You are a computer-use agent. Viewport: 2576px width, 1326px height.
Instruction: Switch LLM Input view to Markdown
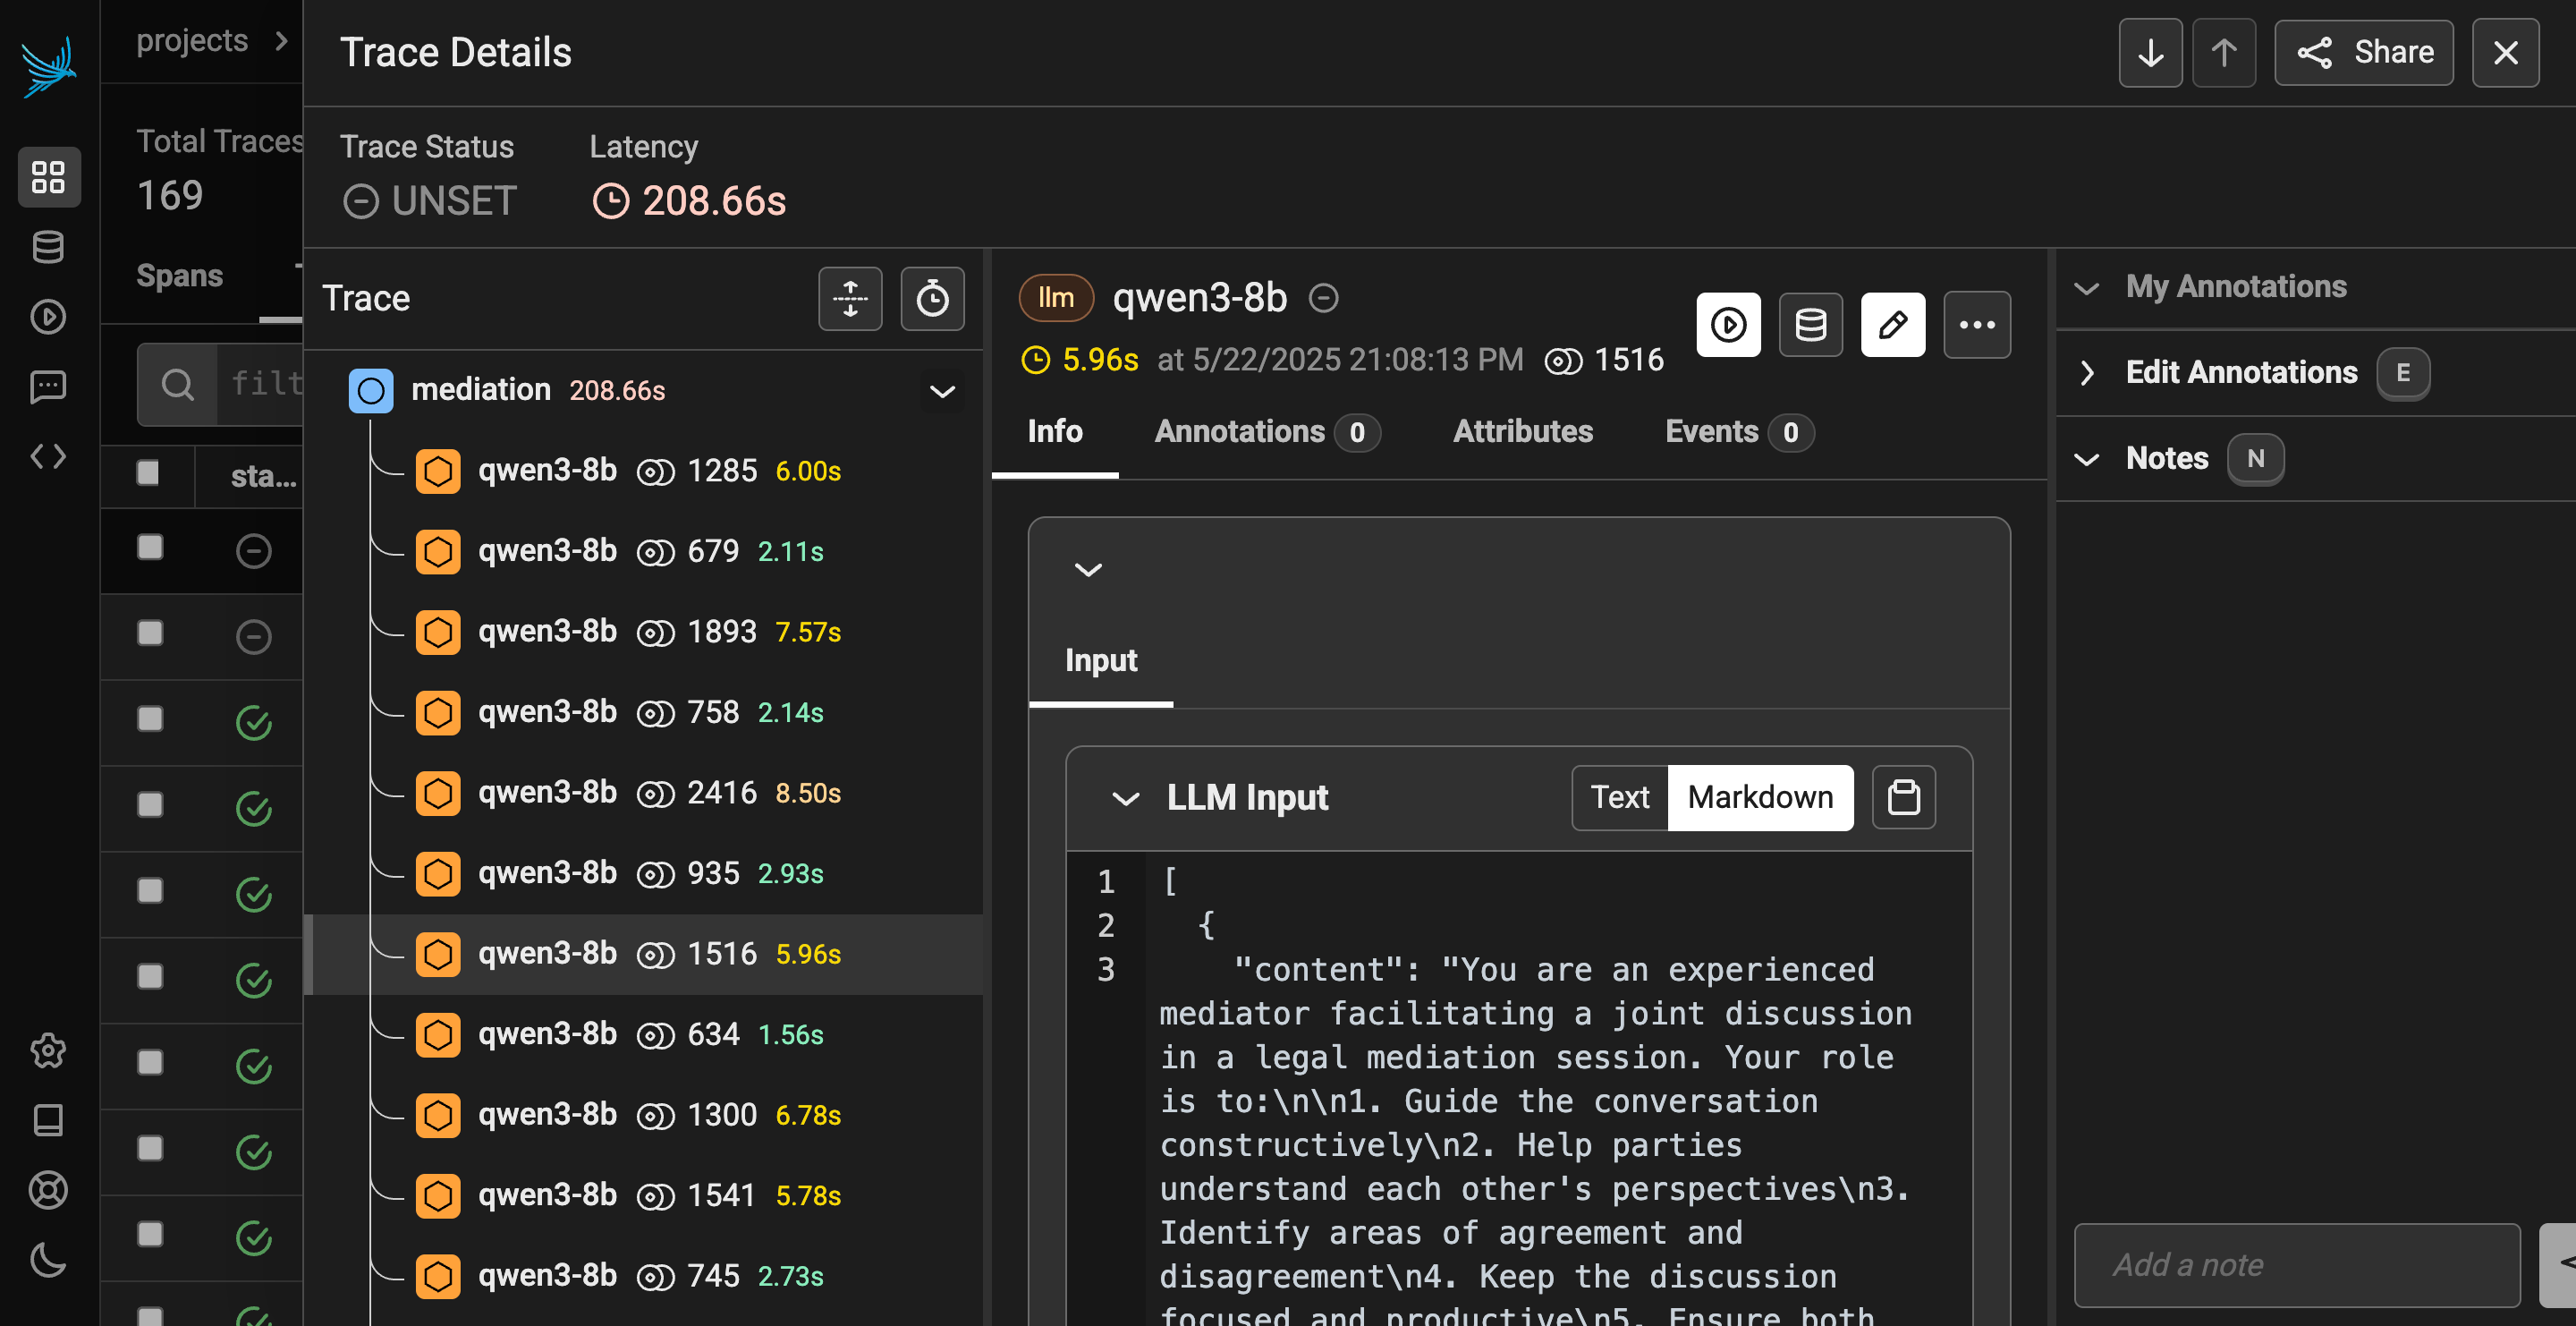pyautogui.click(x=1760, y=797)
